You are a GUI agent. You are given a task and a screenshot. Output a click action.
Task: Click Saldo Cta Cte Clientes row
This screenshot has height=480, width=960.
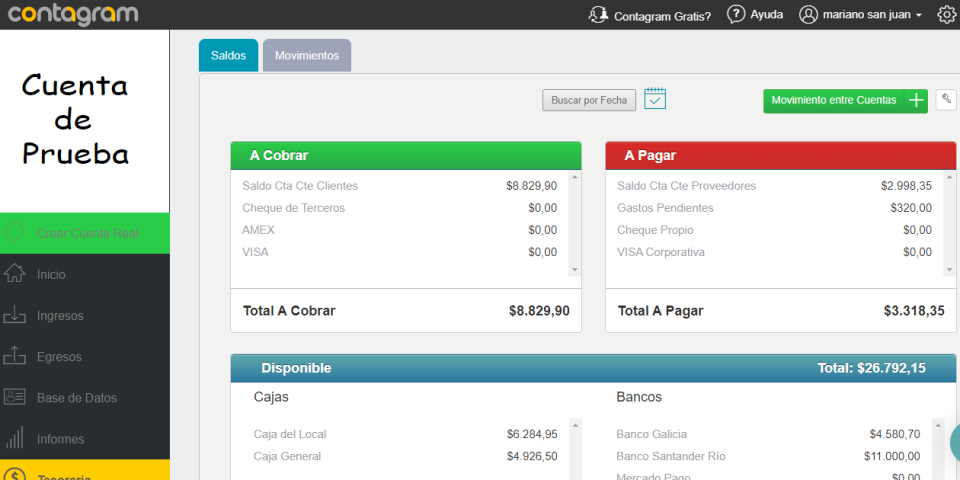coord(400,186)
